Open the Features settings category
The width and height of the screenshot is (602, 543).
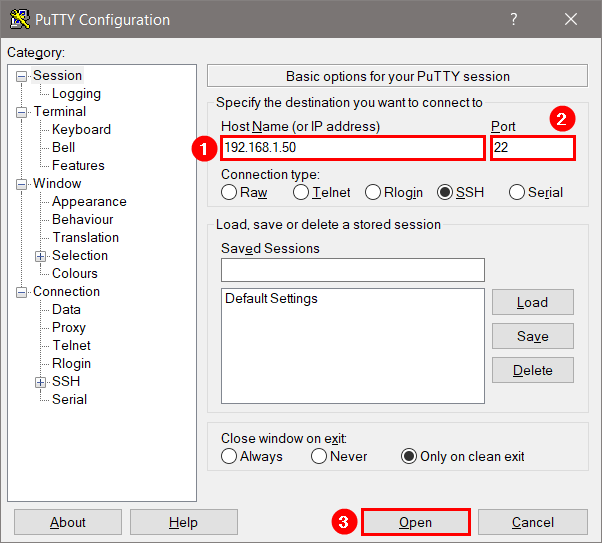(78, 166)
